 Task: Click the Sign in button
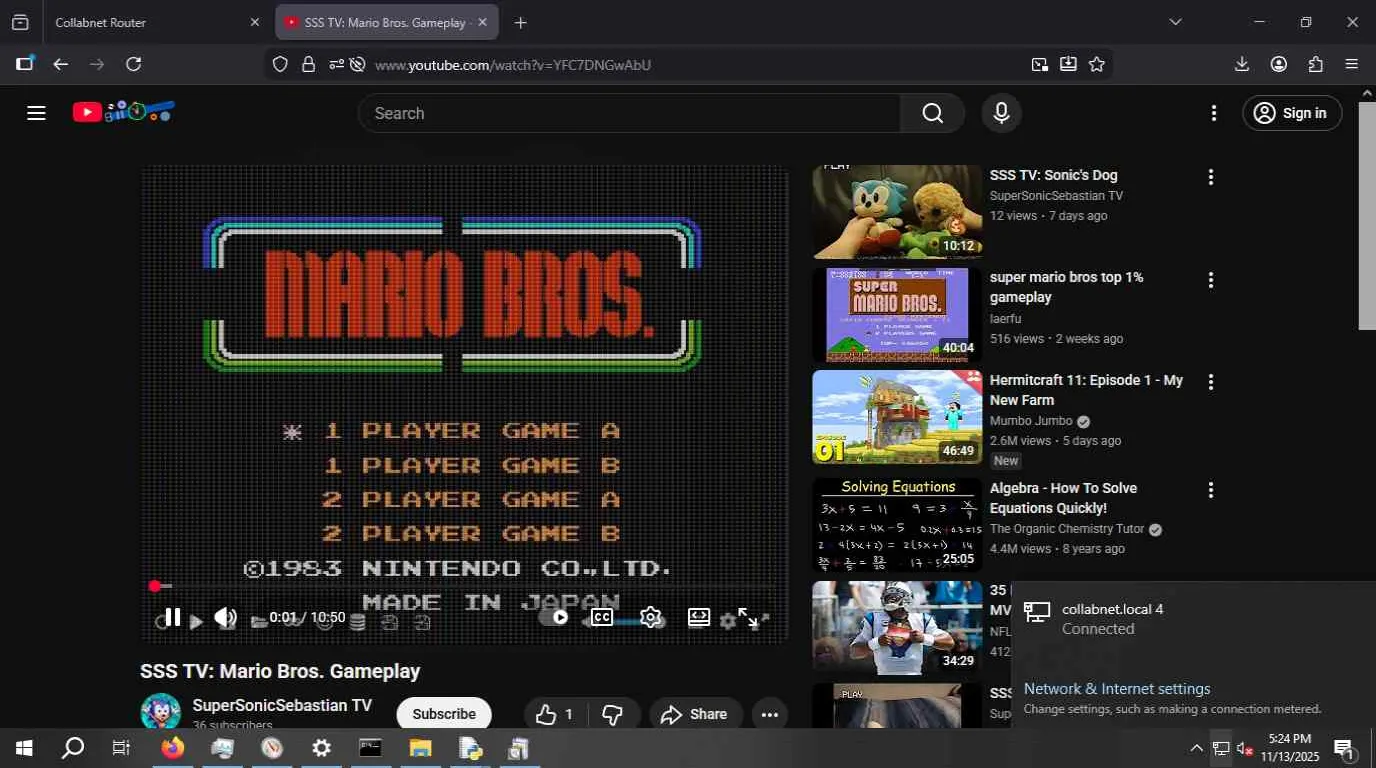coord(1291,113)
